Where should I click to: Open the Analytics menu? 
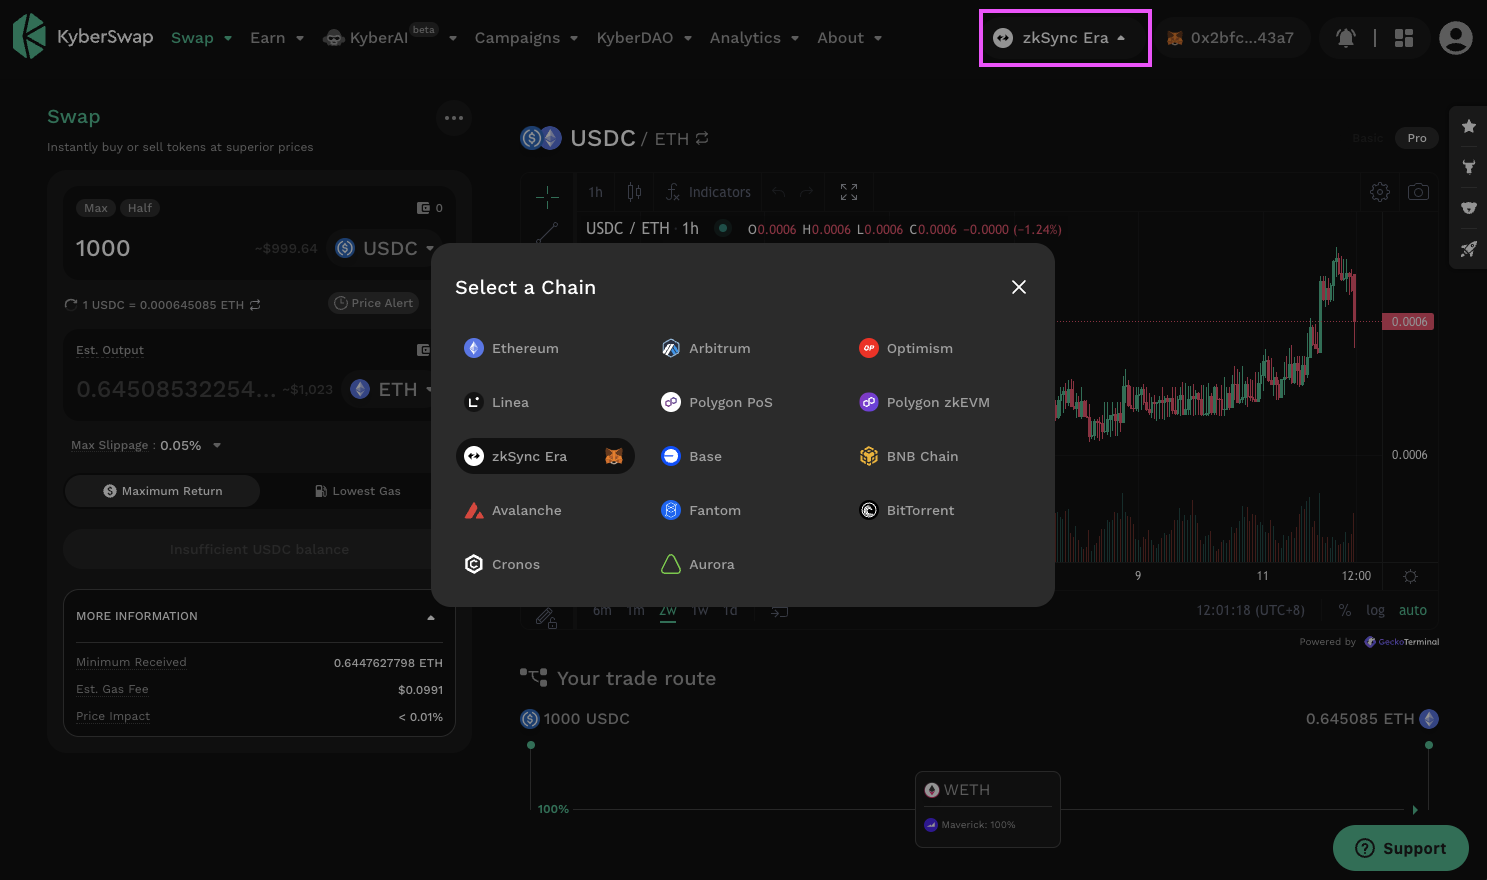pos(753,38)
